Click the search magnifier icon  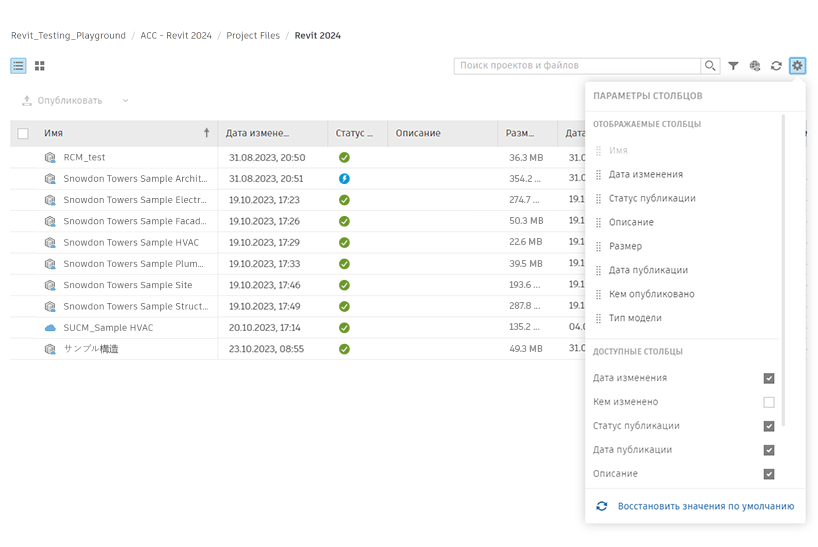pyautogui.click(x=710, y=66)
